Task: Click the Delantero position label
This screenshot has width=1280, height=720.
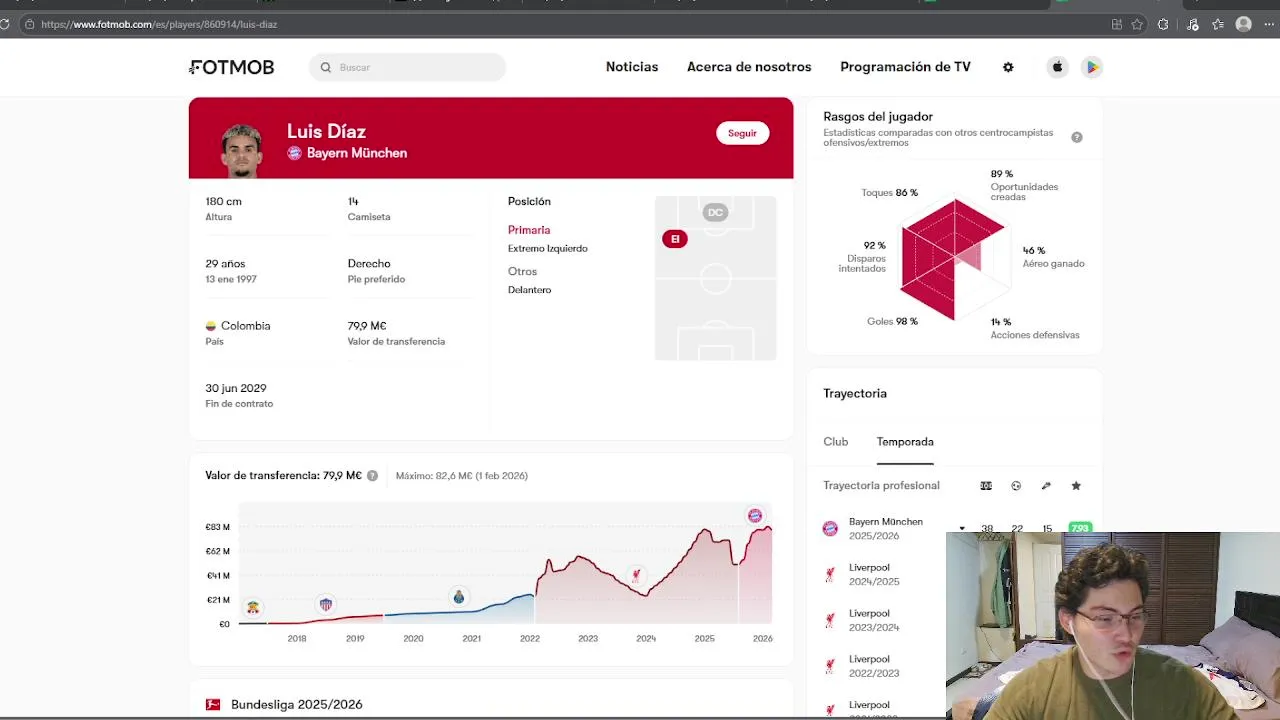Action: click(529, 290)
